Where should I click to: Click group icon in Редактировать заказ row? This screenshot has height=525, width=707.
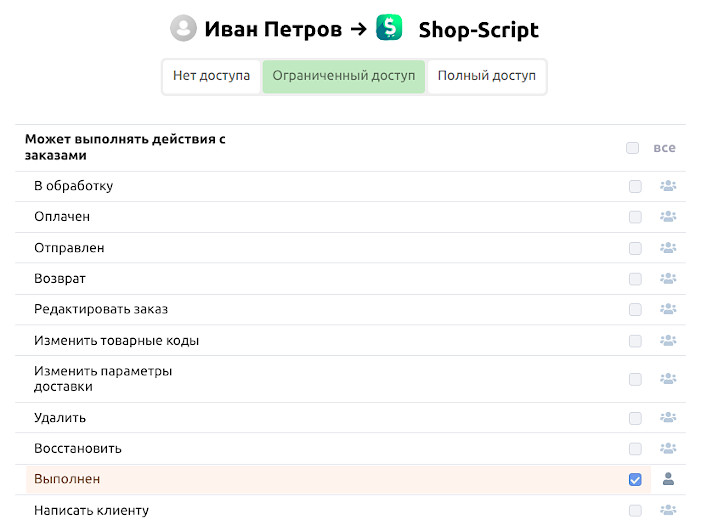(668, 310)
